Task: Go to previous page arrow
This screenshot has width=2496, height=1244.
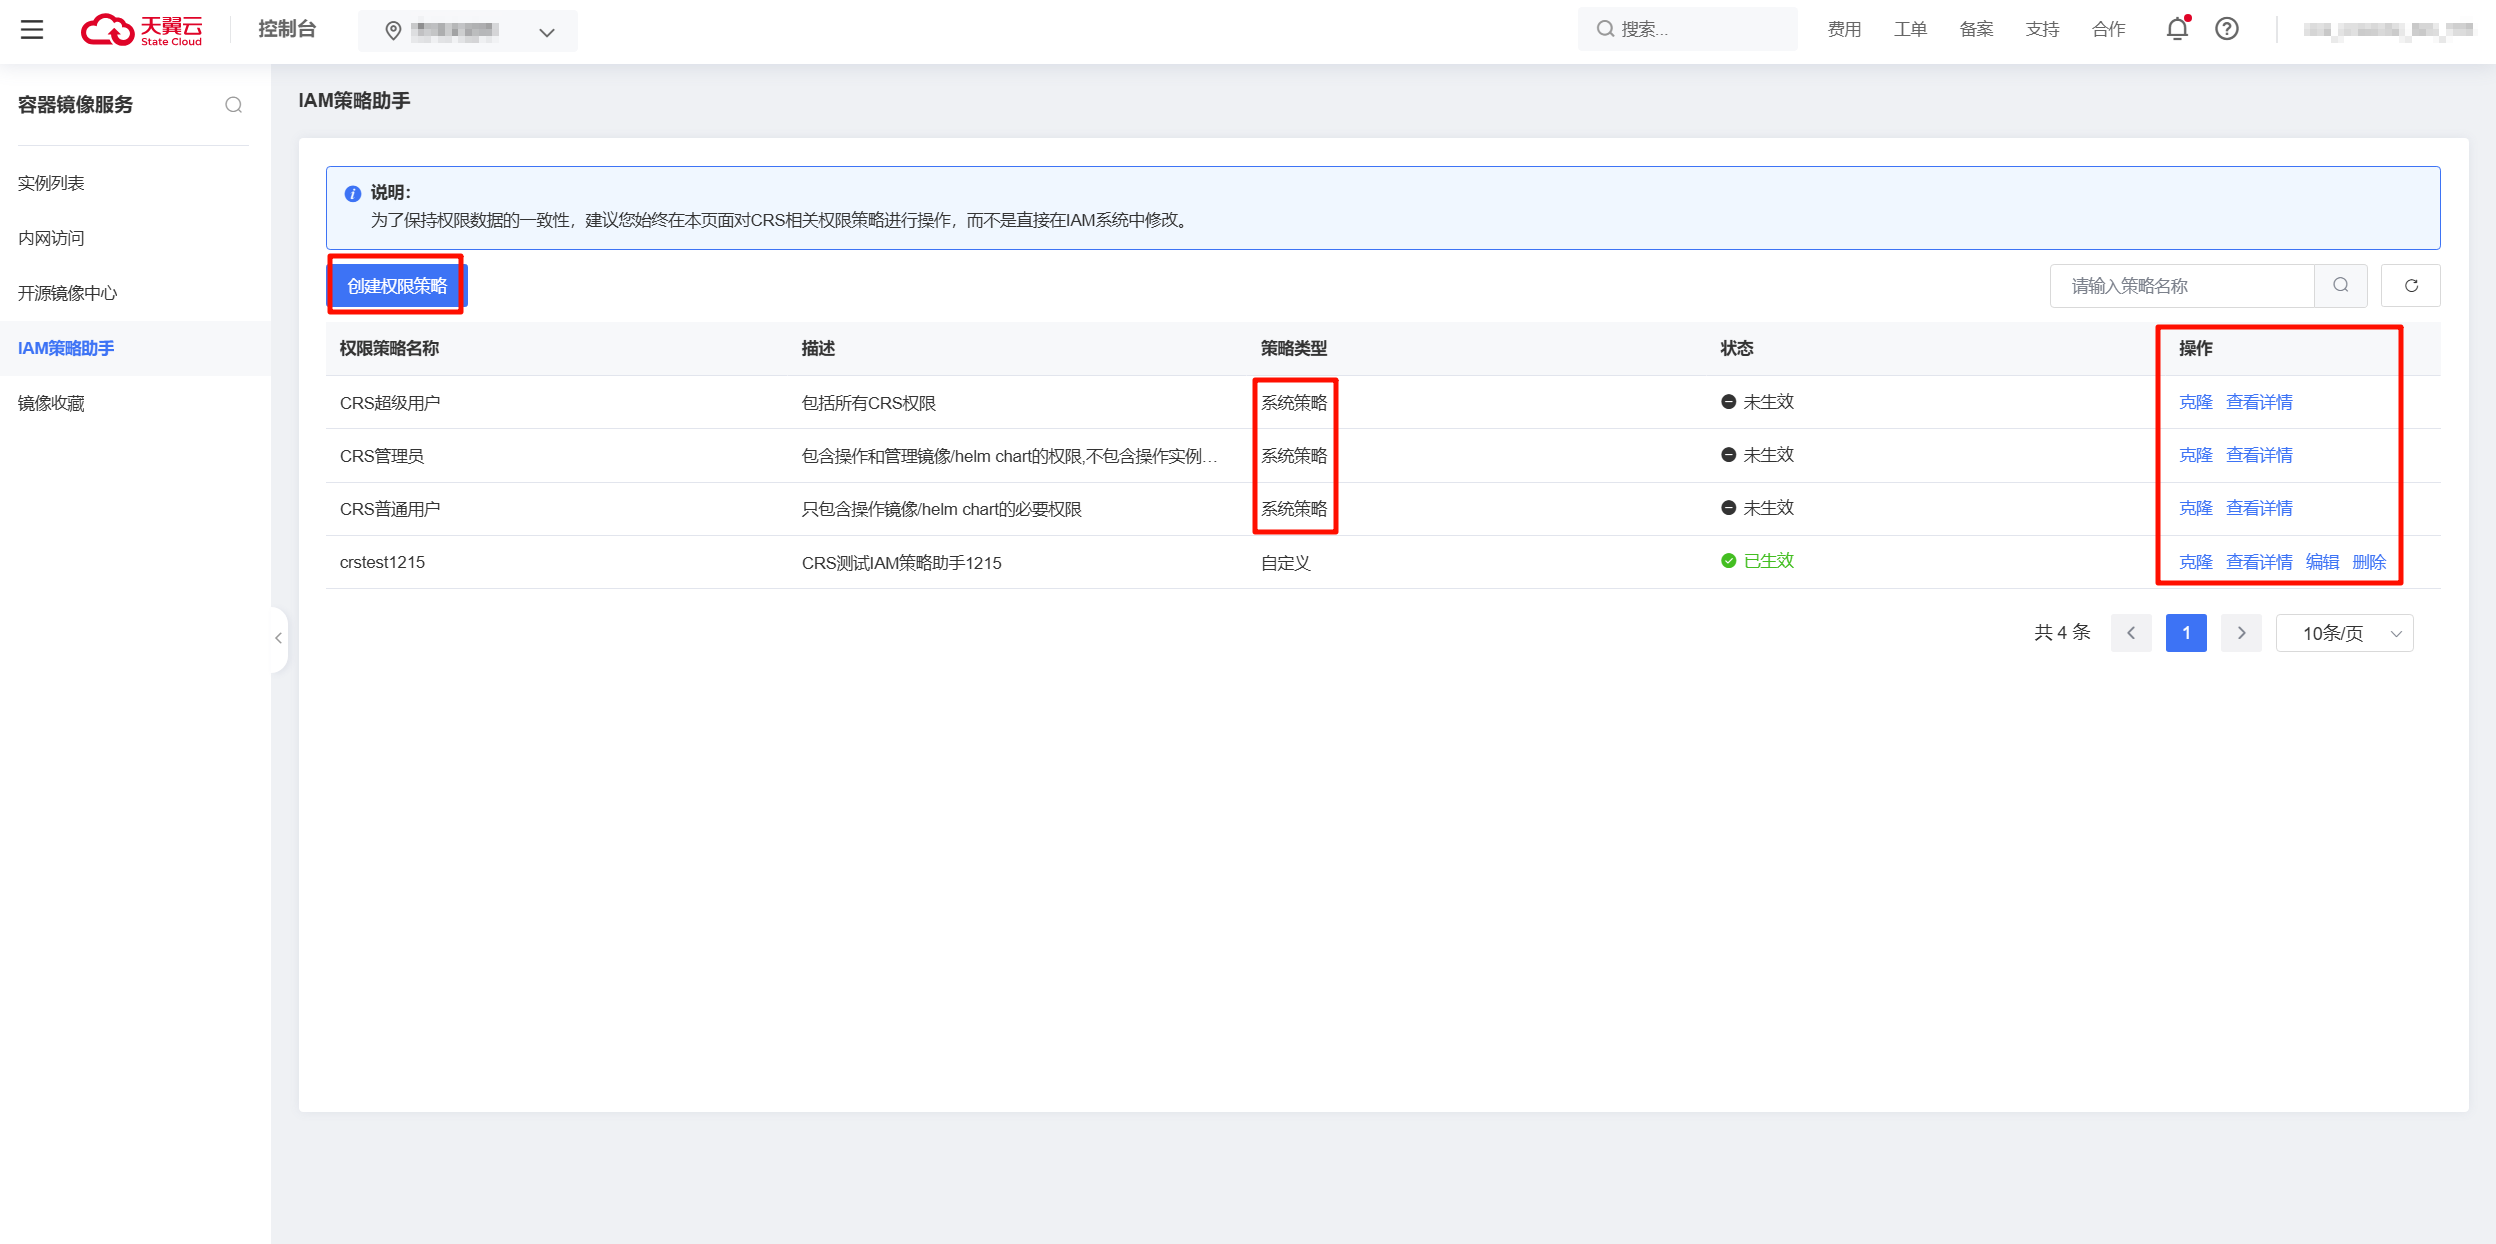Action: pyautogui.click(x=2131, y=633)
